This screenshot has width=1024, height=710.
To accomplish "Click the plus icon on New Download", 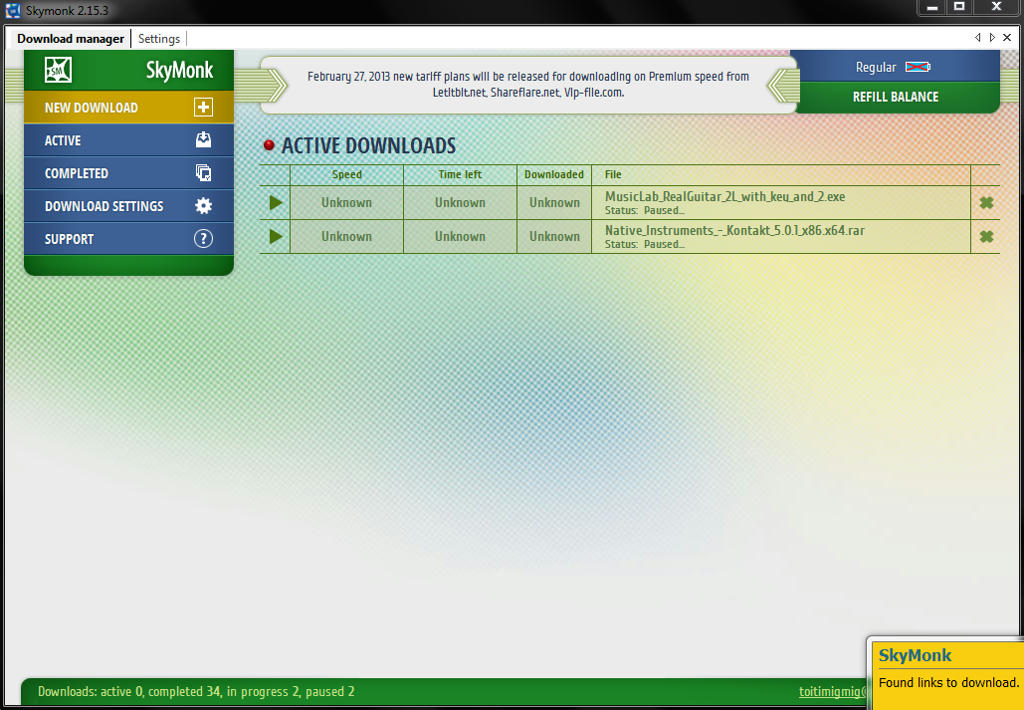I will click(203, 107).
